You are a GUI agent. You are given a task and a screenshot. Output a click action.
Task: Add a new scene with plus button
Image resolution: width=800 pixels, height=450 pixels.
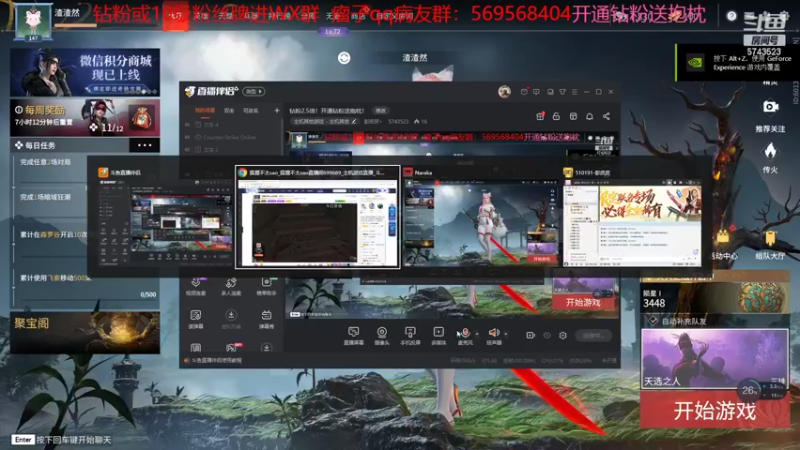coord(277,110)
